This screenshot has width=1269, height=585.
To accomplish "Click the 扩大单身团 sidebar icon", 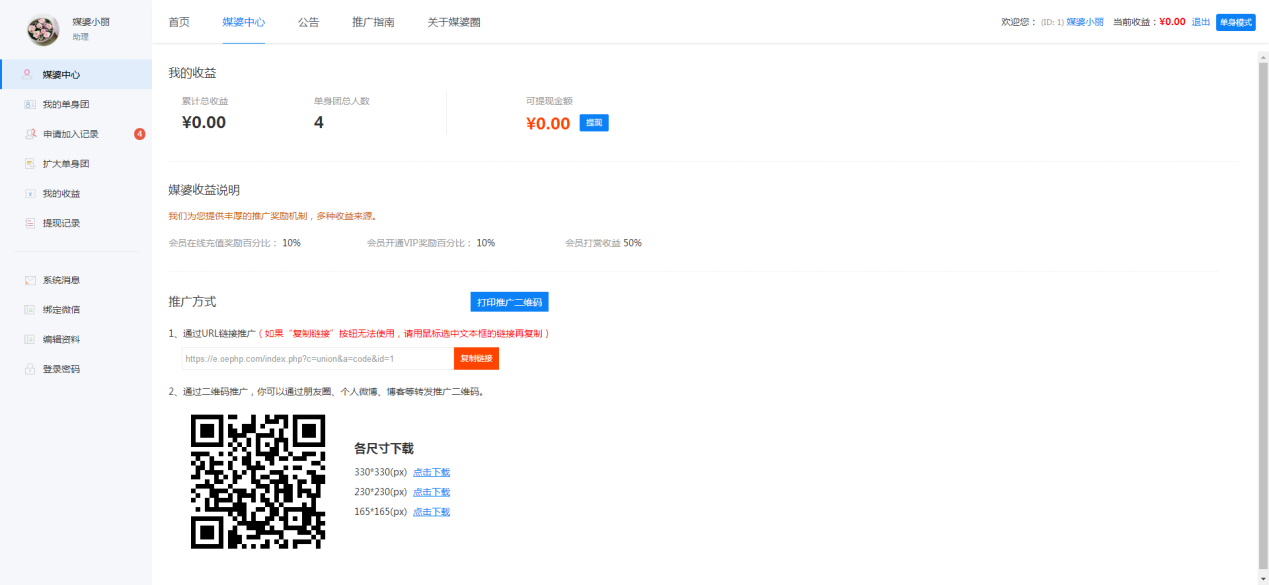I will [x=30, y=164].
